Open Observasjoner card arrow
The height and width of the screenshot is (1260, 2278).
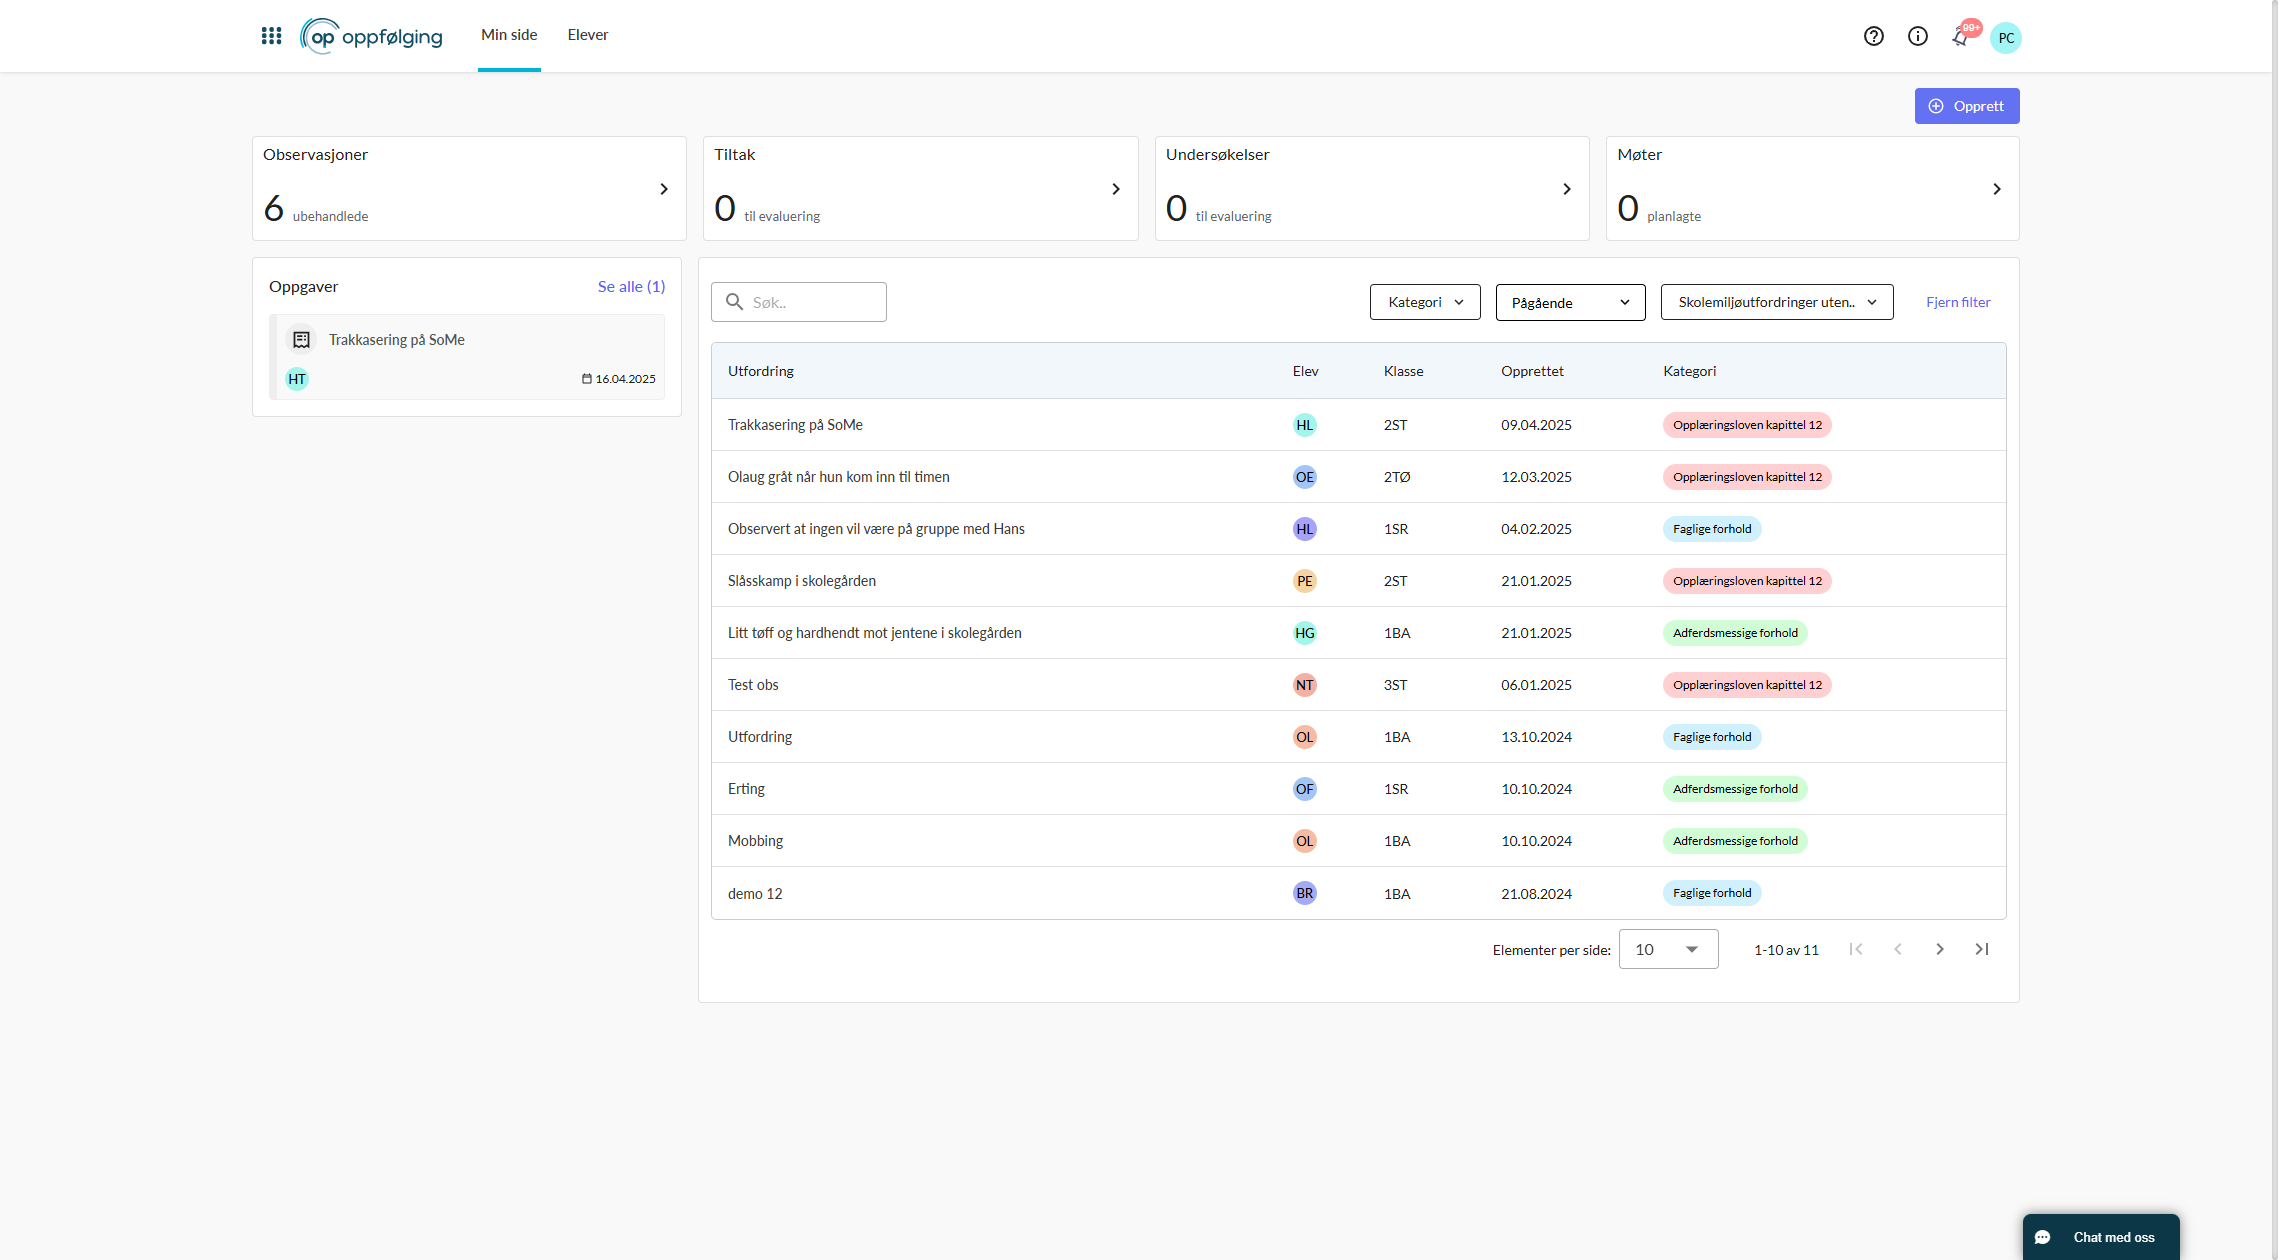[x=664, y=189]
